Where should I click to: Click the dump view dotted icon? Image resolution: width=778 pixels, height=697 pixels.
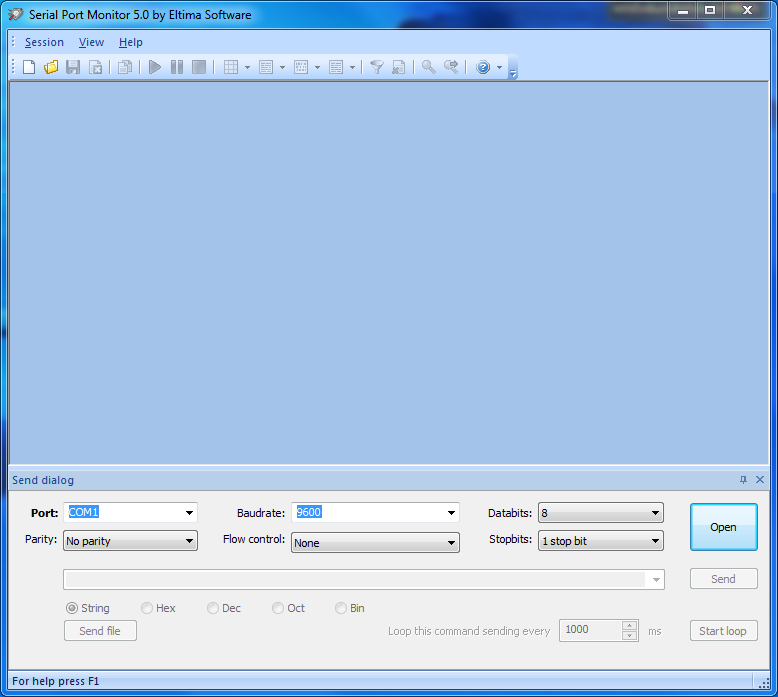301,67
